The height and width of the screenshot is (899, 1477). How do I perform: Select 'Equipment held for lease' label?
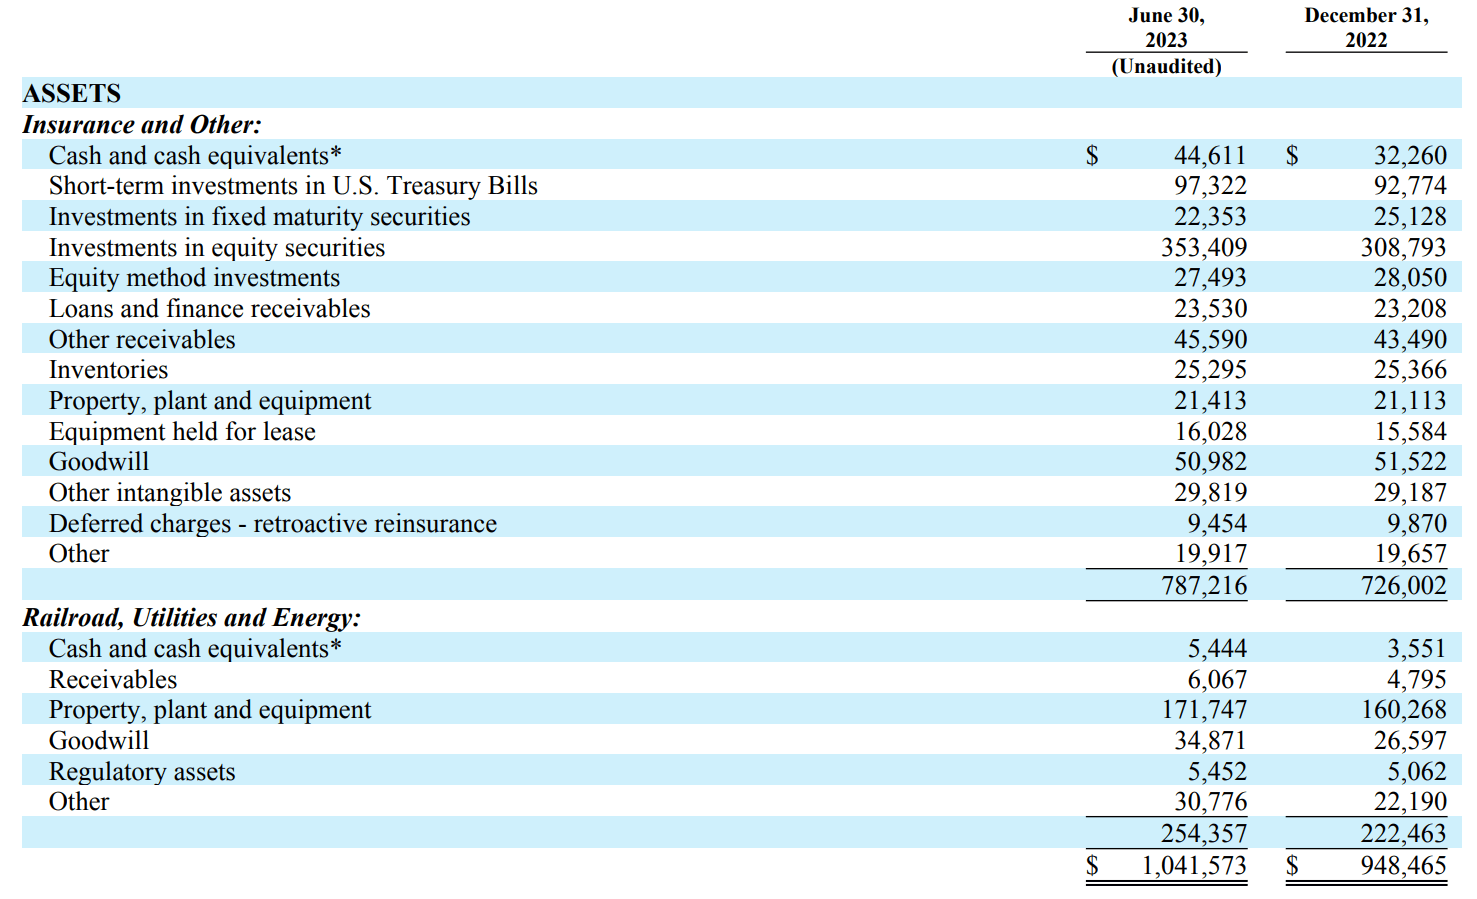click(182, 432)
